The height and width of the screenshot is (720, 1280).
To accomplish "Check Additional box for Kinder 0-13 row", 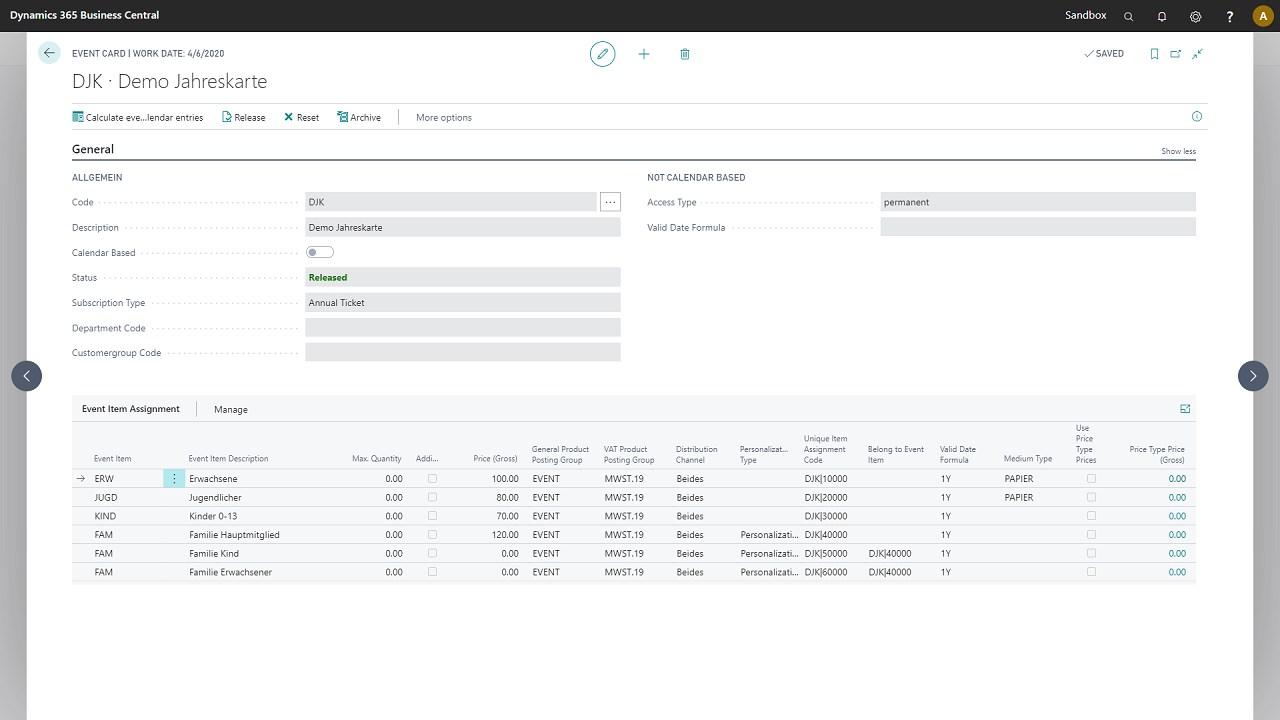I will [x=432, y=516].
